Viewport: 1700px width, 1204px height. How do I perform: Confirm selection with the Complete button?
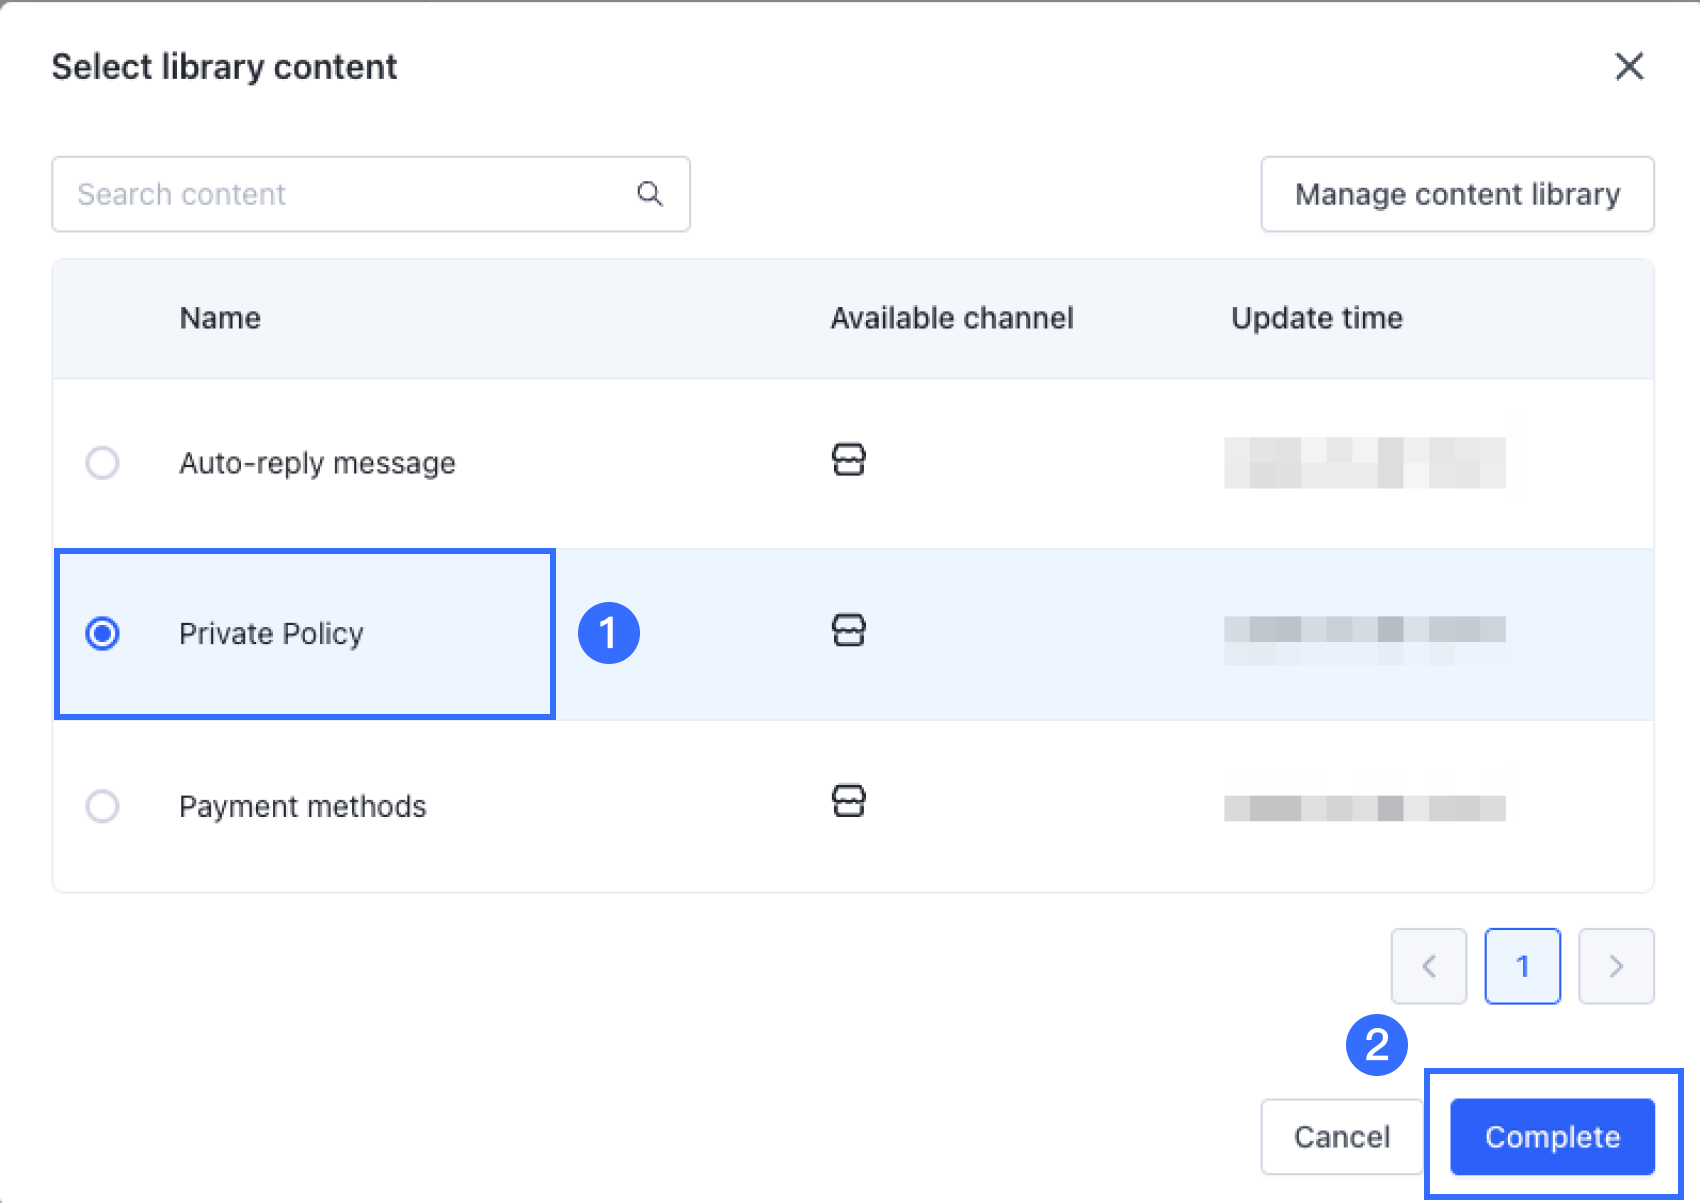[x=1552, y=1137]
